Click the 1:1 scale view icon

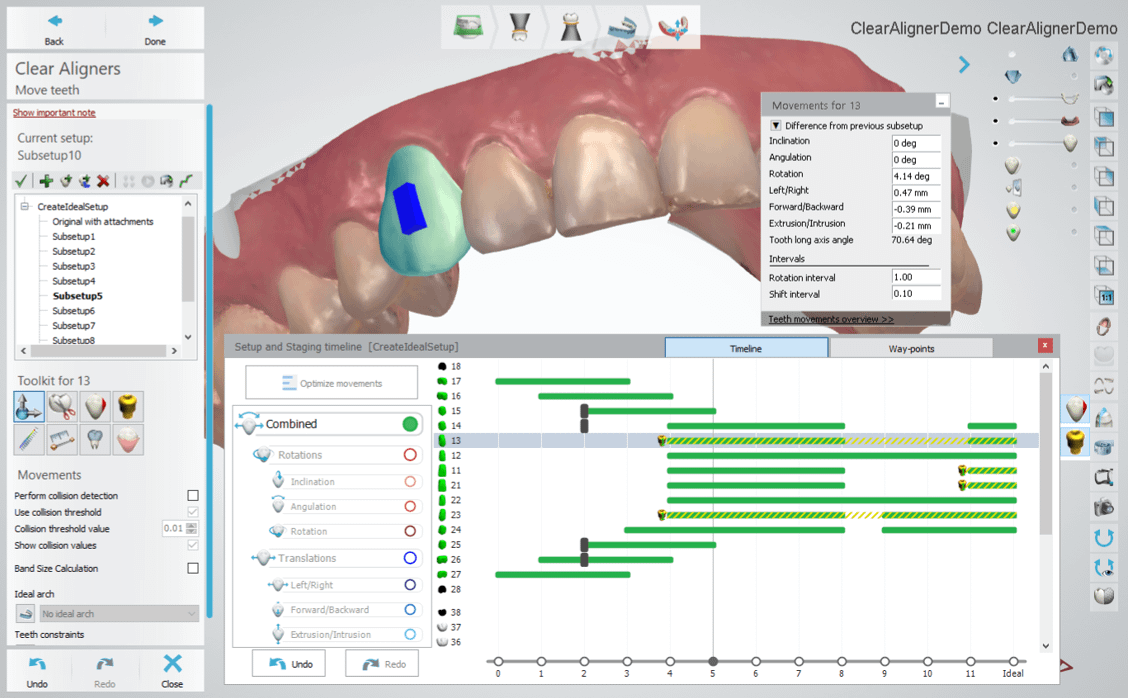point(1104,297)
